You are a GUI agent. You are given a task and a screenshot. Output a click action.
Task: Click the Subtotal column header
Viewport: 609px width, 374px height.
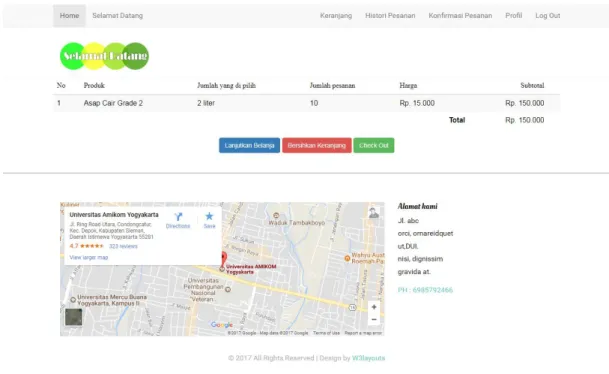[x=532, y=85]
